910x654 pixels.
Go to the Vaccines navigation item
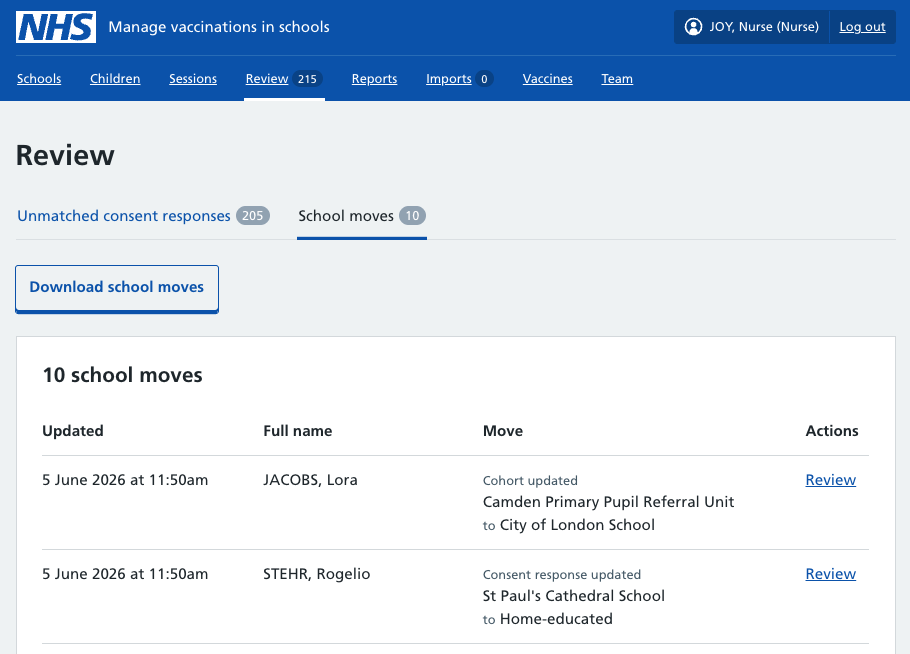point(547,78)
